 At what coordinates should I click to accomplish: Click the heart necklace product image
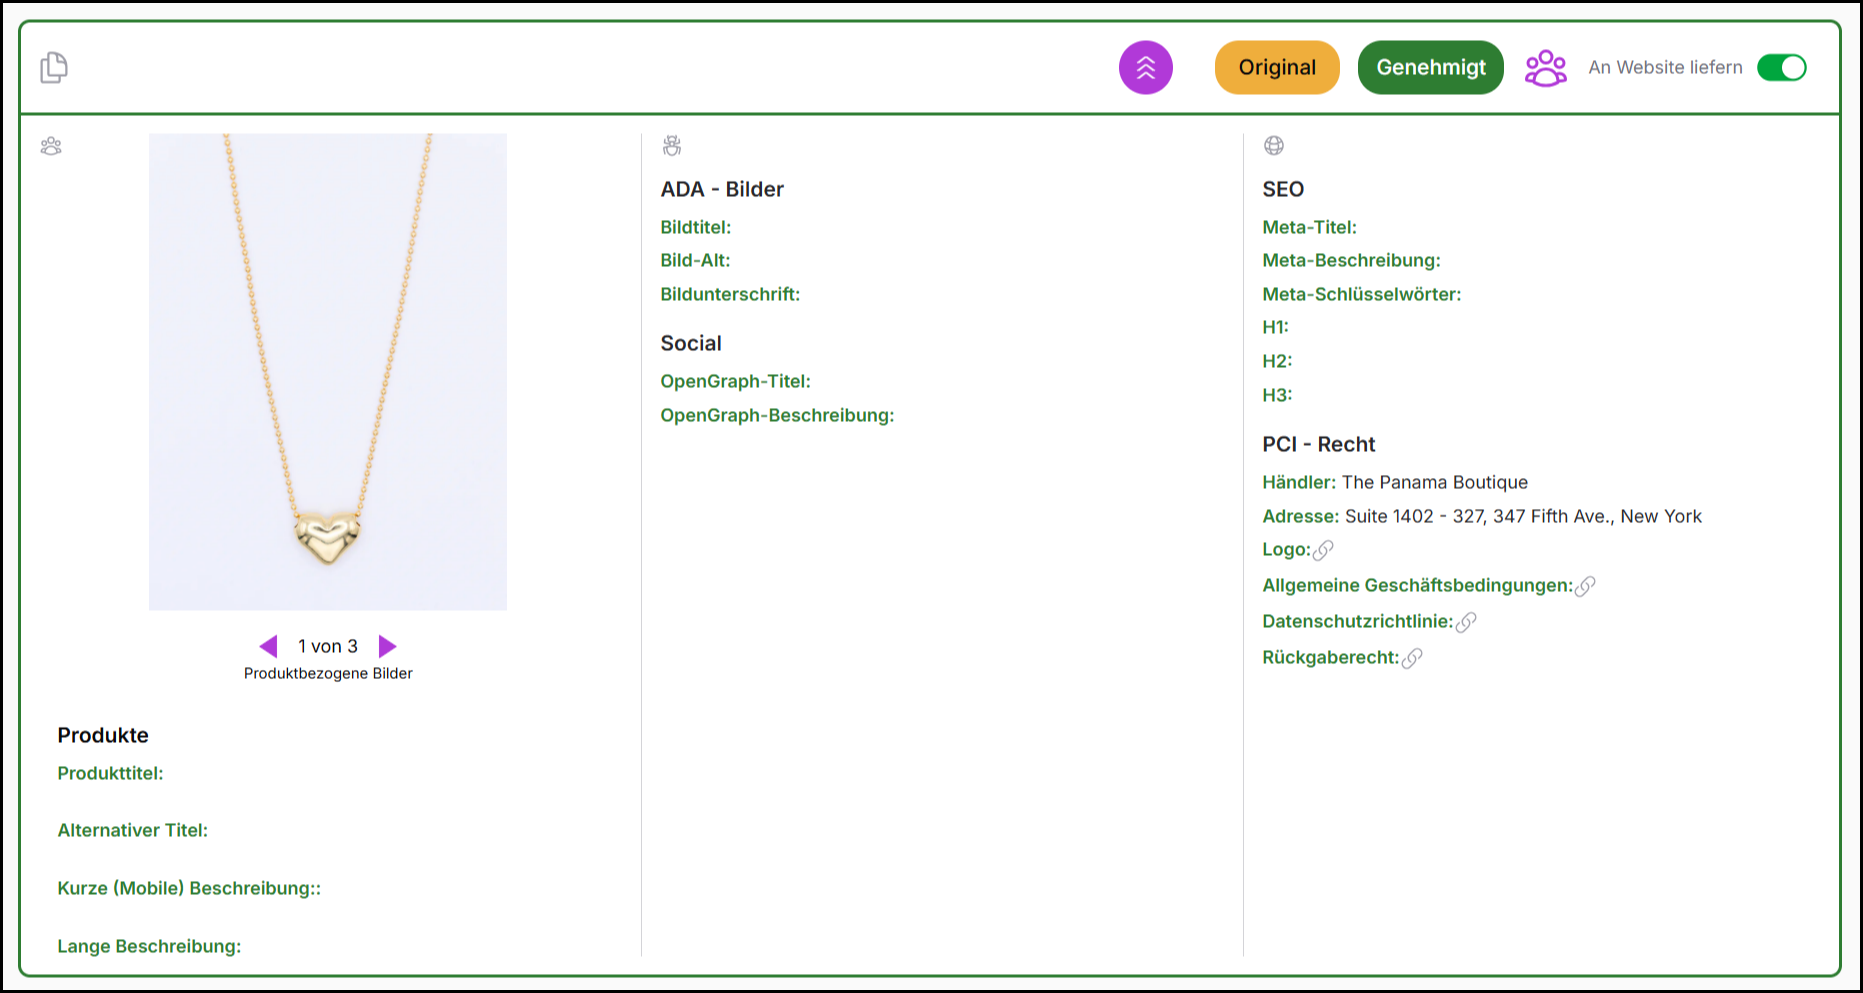click(328, 372)
